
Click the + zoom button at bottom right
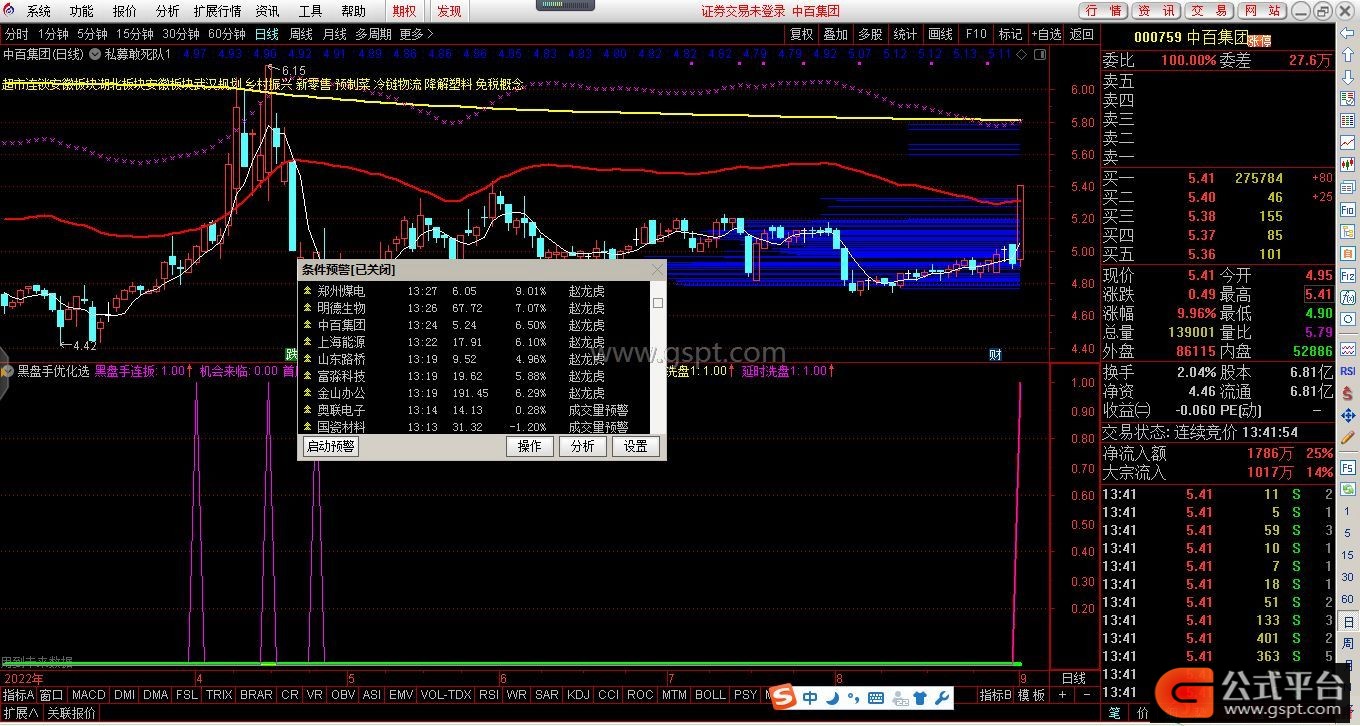(x=1062, y=695)
